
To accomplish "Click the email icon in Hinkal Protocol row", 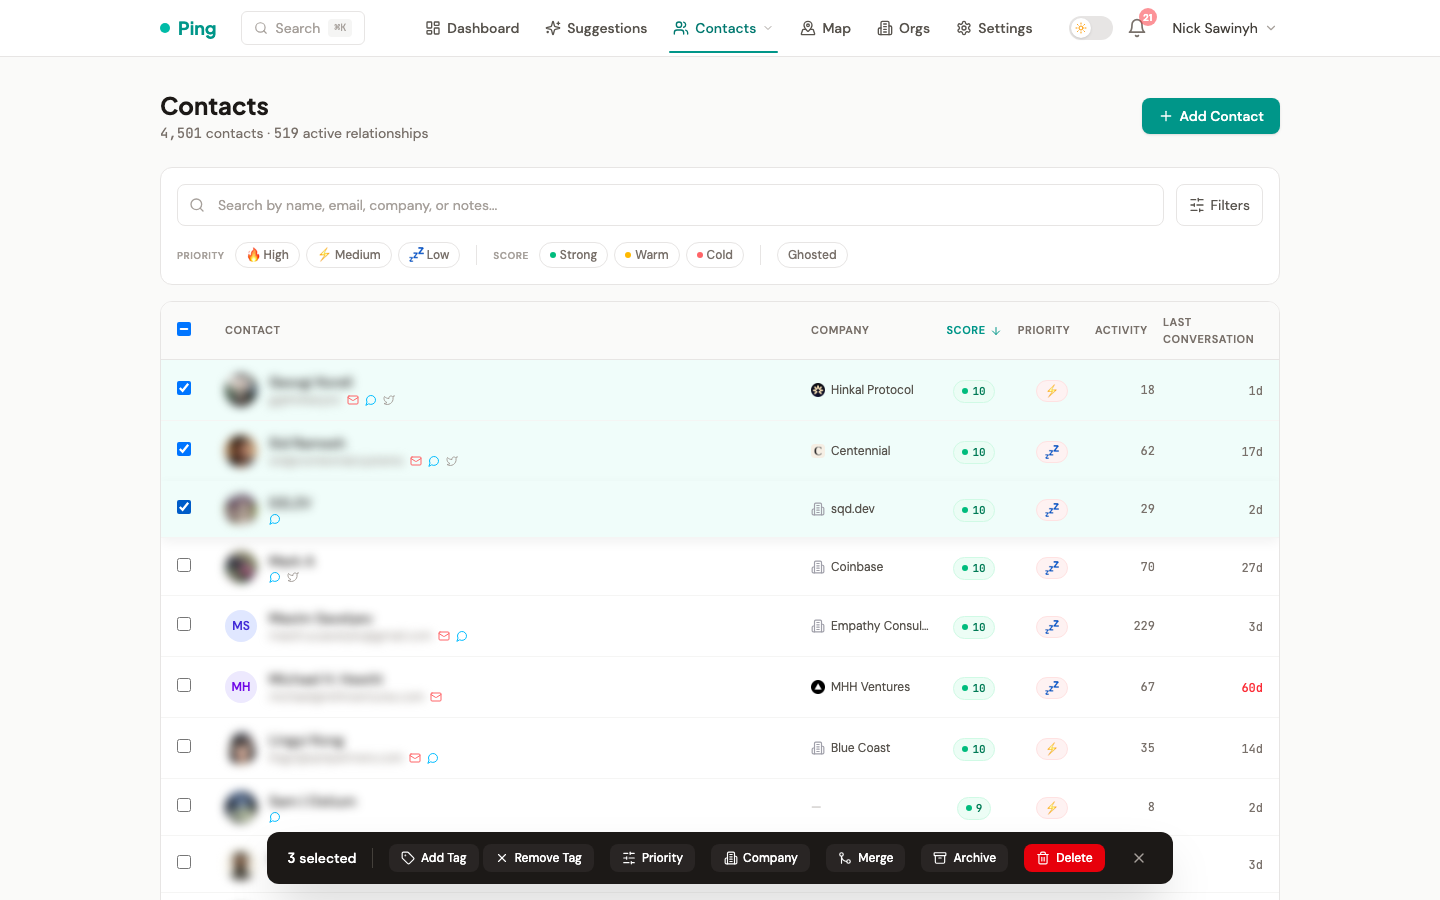I will click(353, 400).
